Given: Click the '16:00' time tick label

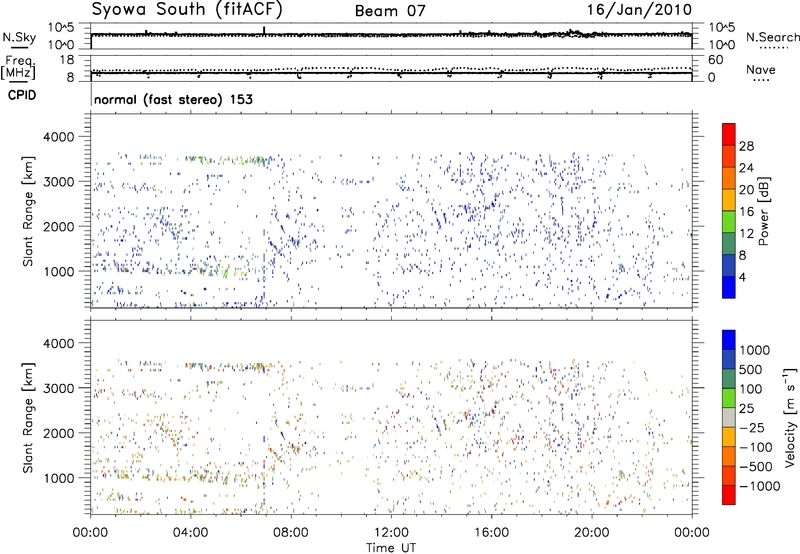Looking at the screenshot, I should click(491, 533).
